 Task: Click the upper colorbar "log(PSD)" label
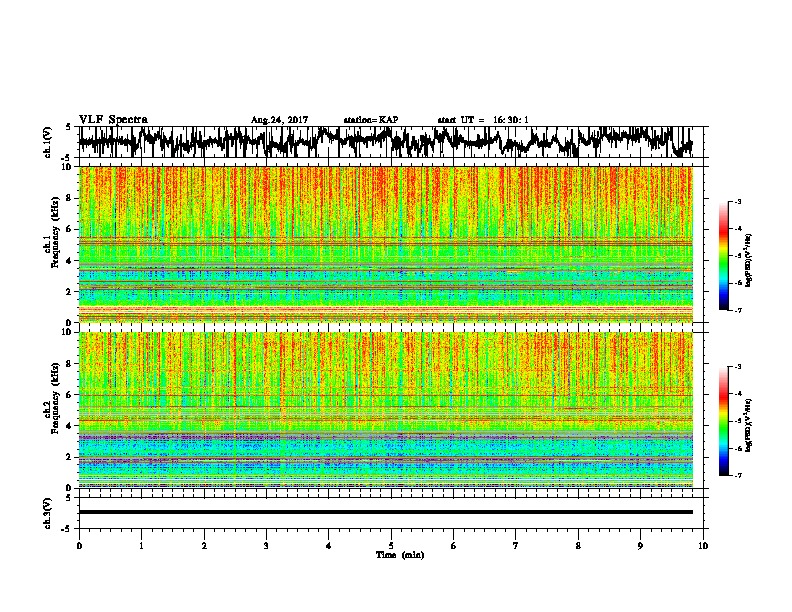point(749,260)
